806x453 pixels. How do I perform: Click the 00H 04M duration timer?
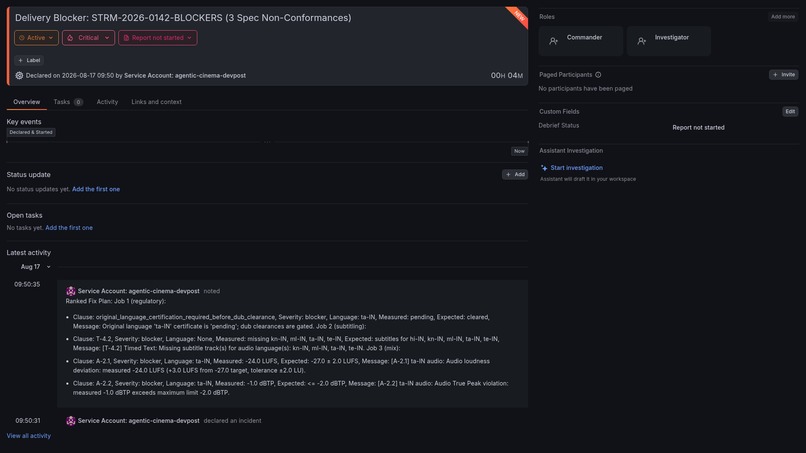tap(506, 76)
